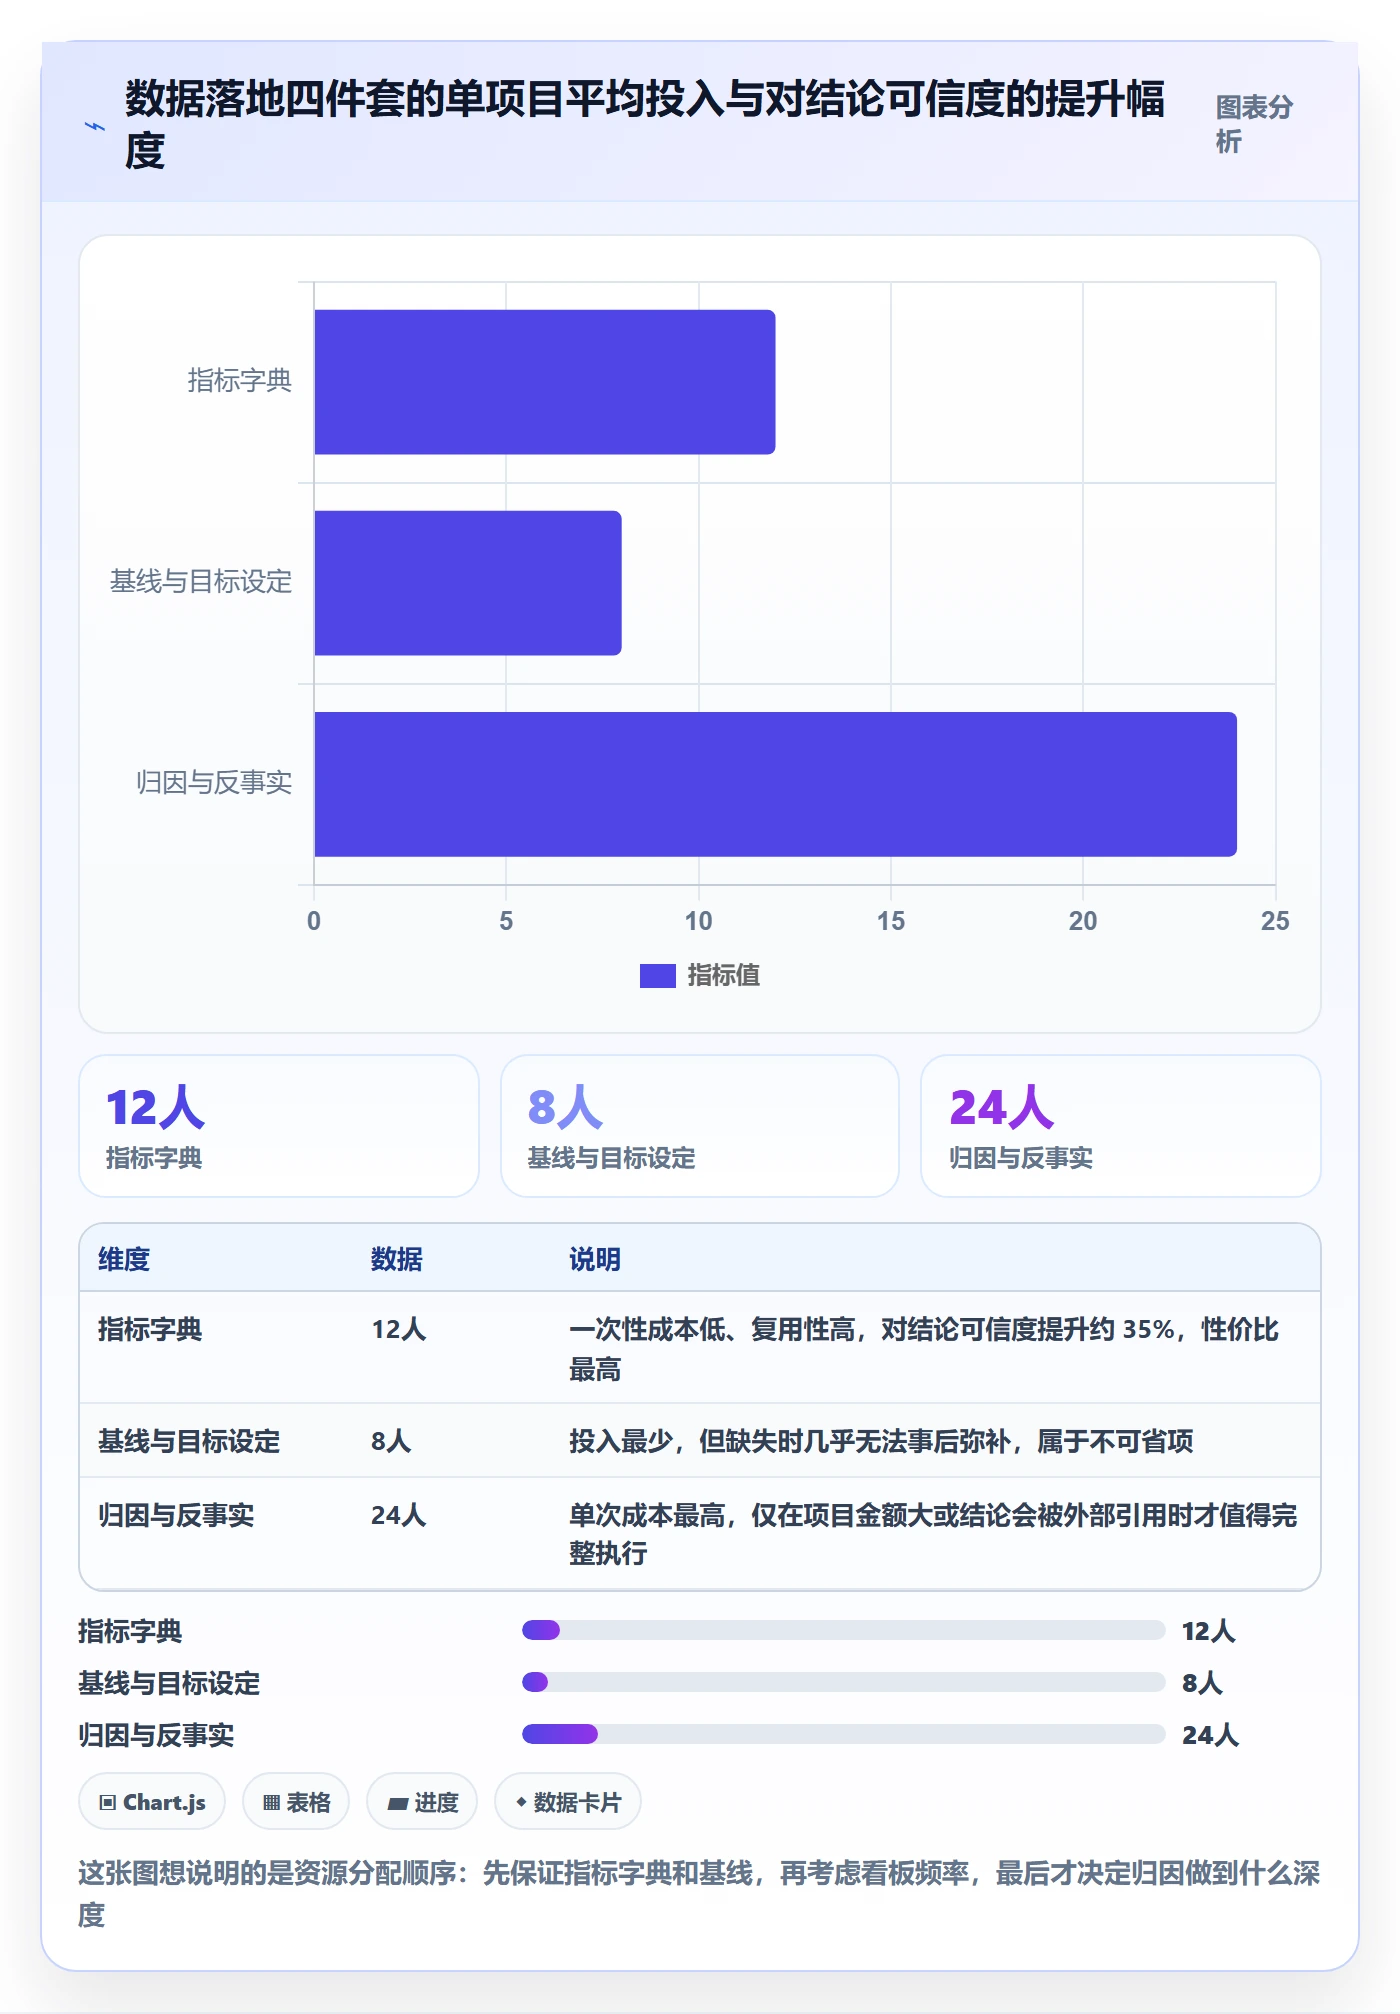Click the description starting with 投入最少

pyautogui.click(x=881, y=1441)
